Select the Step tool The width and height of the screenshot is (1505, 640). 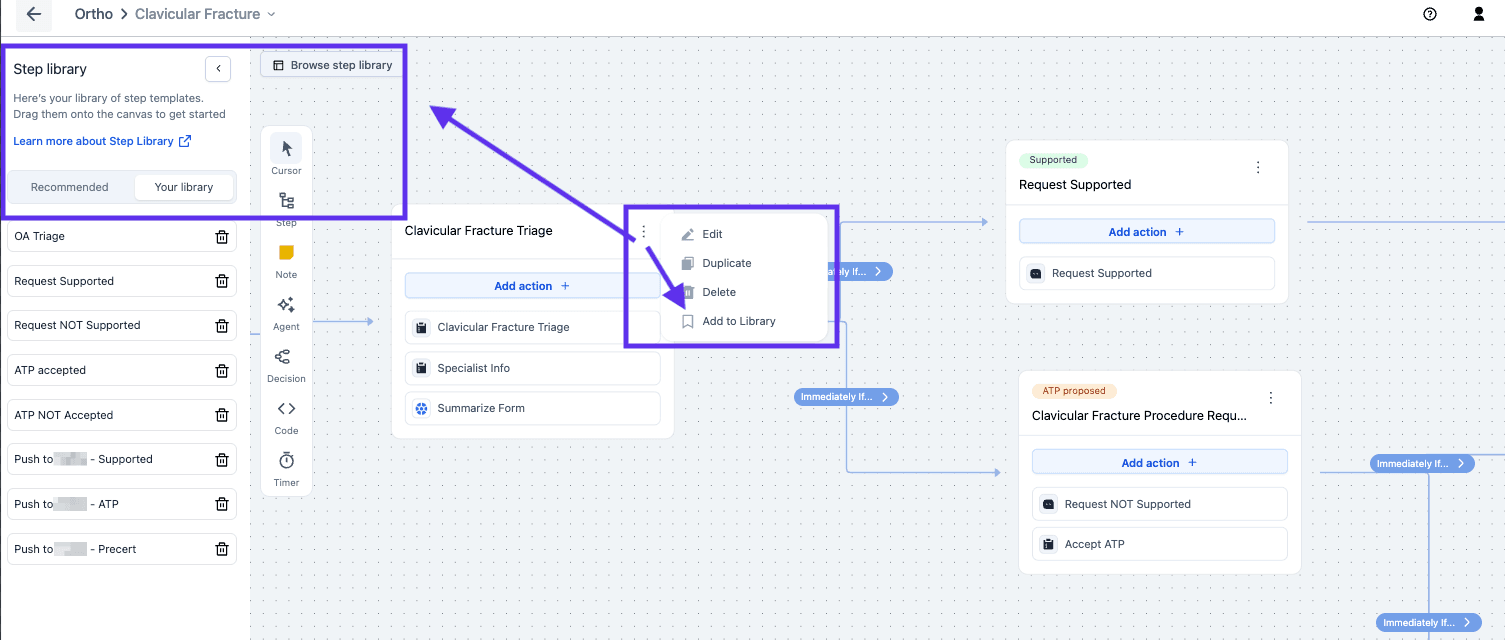point(286,207)
